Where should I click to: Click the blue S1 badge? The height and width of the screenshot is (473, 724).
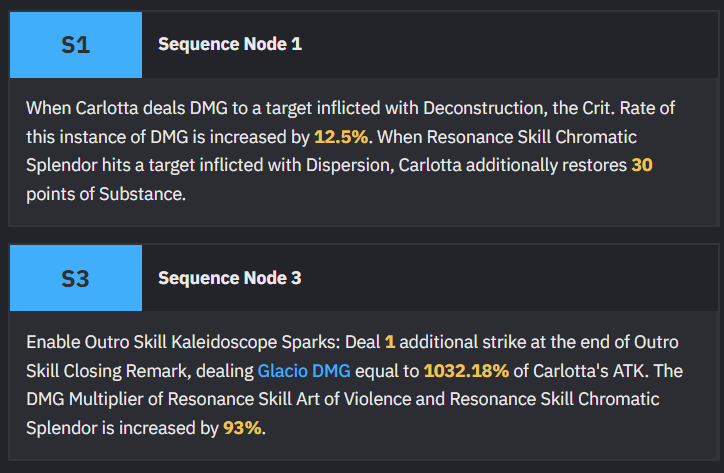pyautogui.click(x=76, y=45)
